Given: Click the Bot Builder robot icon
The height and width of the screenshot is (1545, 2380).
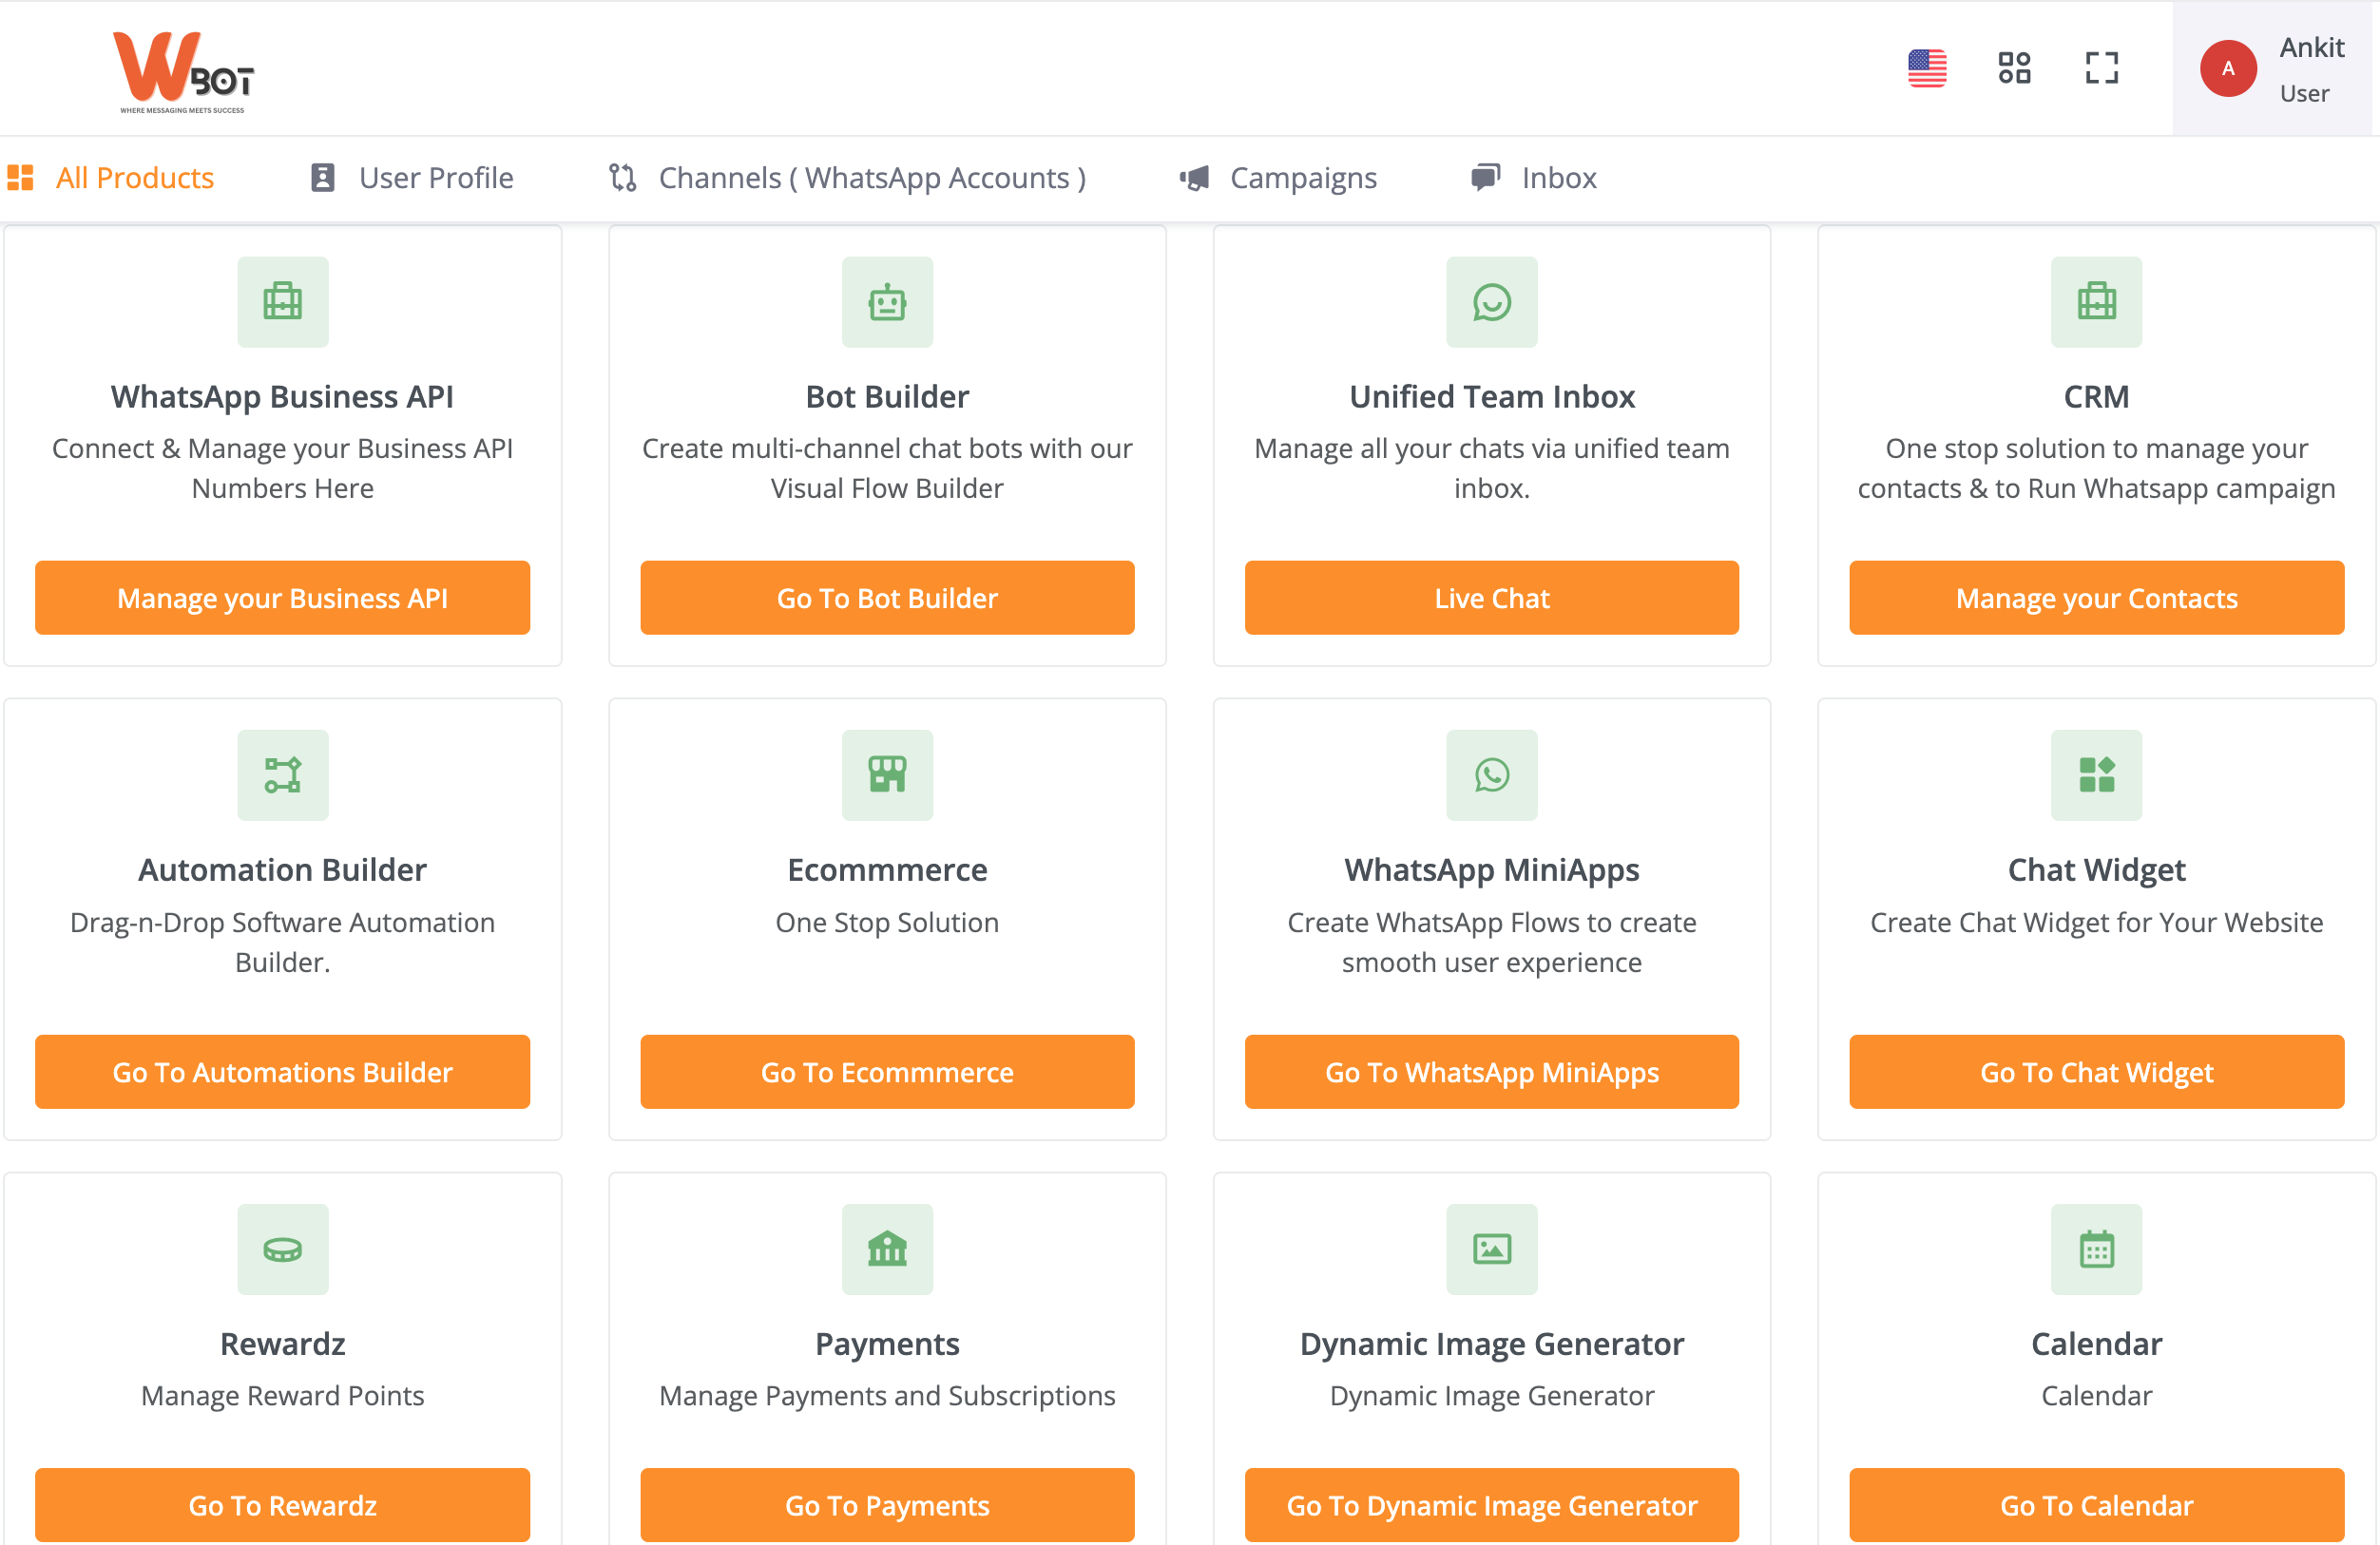Looking at the screenshot, I should pos(886,302).
